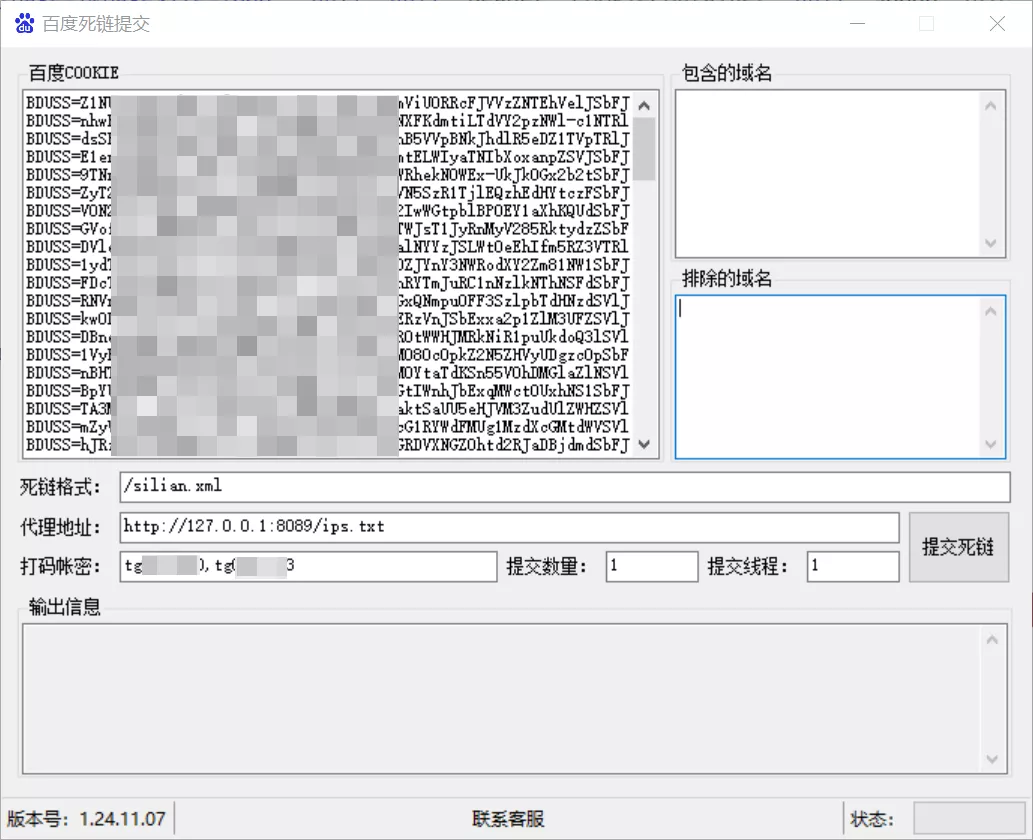Screen dimensions: 1033x840
Task: Click the 包含的域名 scrollbar down arrow
Action: (990, 243)
